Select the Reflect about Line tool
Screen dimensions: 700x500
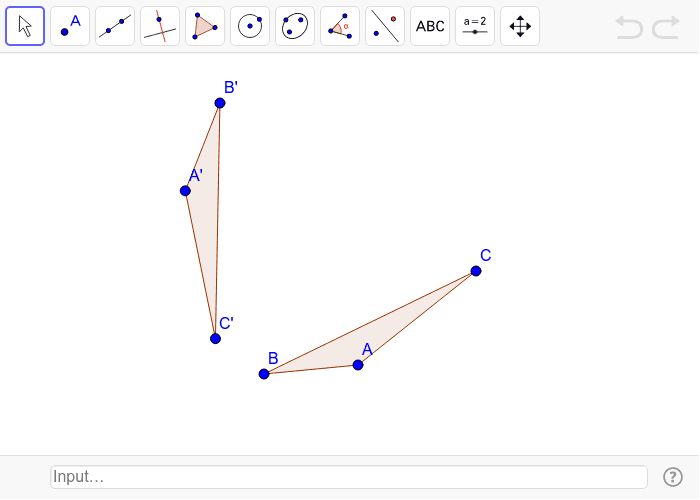click(x=385, y=26)
